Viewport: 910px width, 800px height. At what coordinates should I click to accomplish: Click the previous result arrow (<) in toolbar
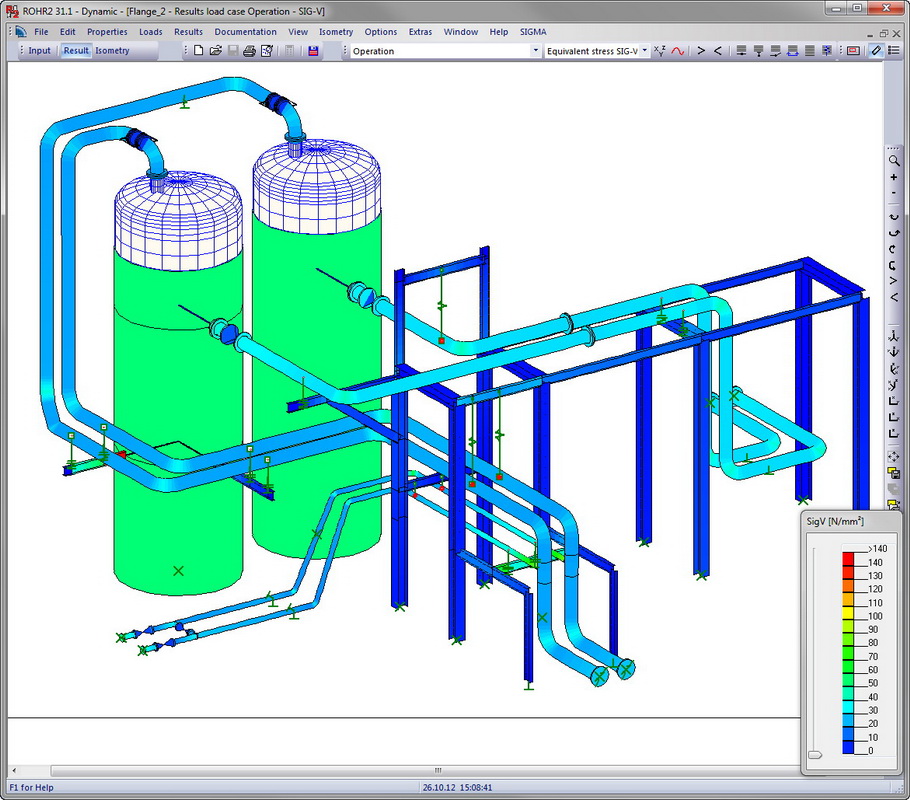click(717, 50)
